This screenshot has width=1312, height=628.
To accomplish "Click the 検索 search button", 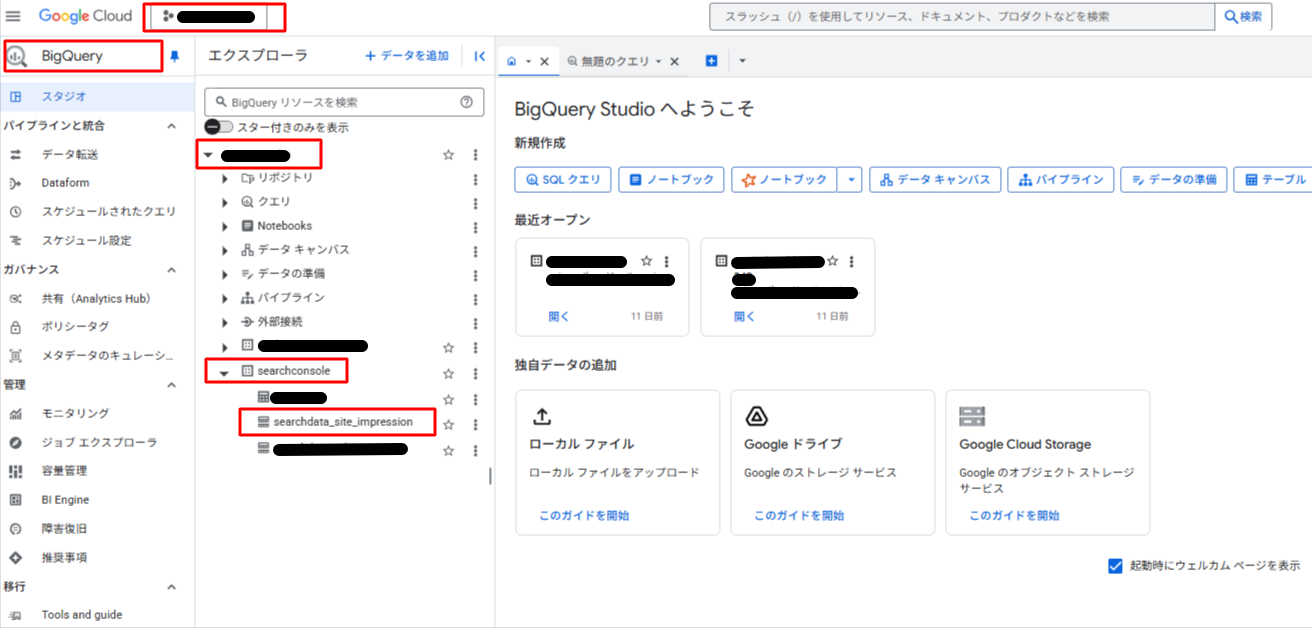I will (x=1243, y=17).
